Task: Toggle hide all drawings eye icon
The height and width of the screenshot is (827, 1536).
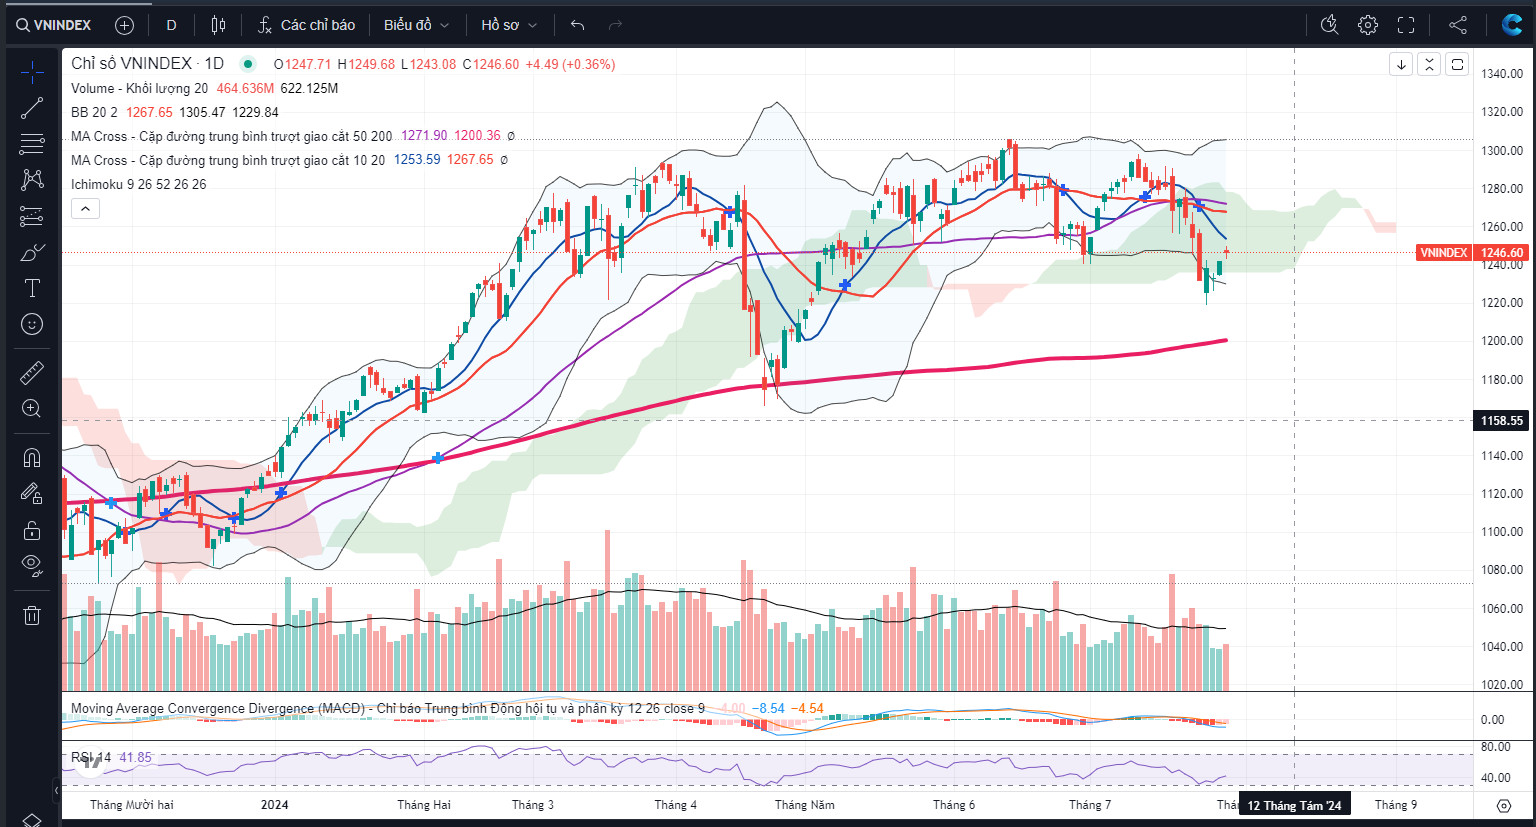Action: 32,566
